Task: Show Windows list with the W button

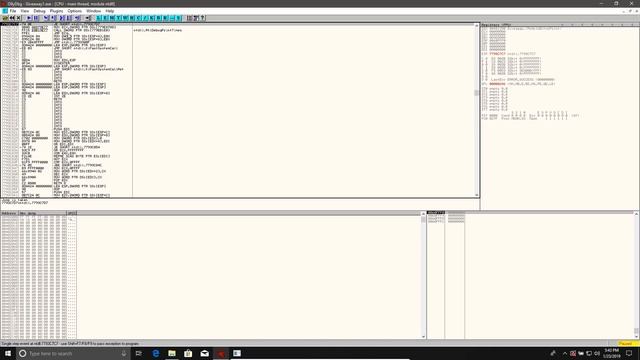Action: point(125,18)
